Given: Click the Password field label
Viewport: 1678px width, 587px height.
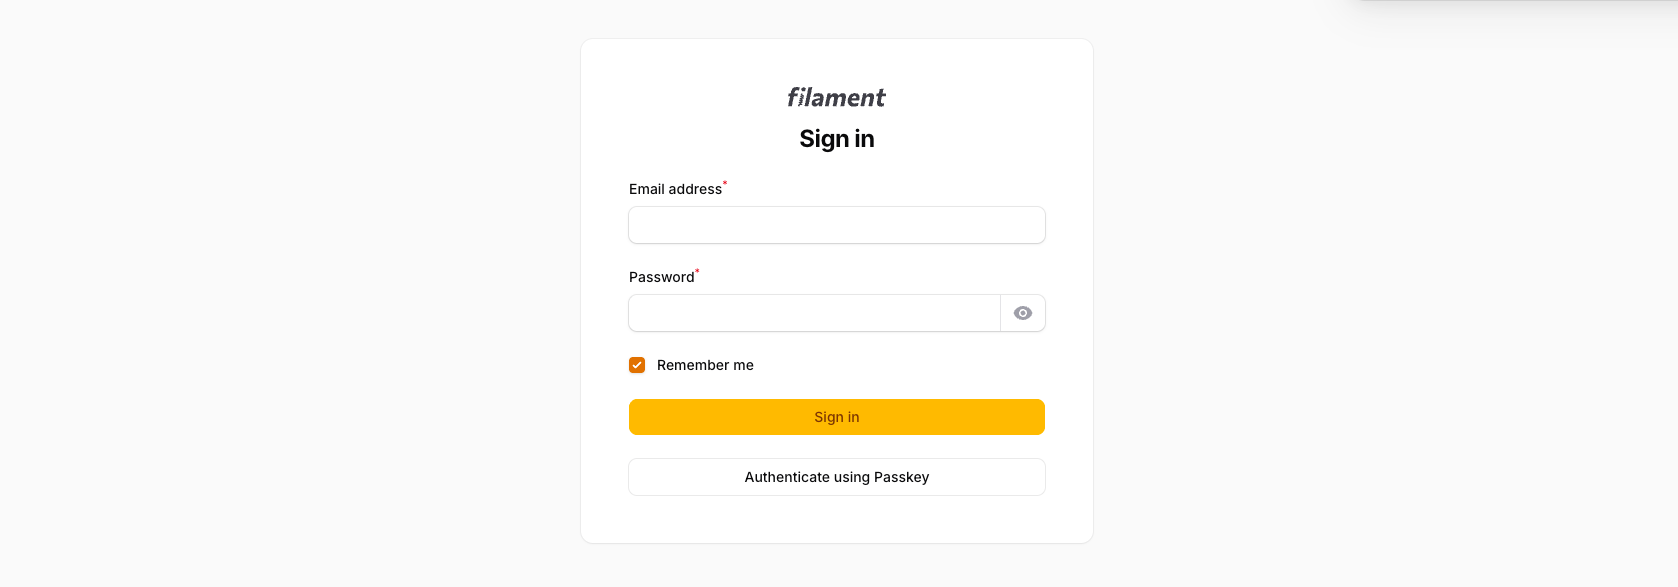Looking at the screenshot, I should click(662, 277).
